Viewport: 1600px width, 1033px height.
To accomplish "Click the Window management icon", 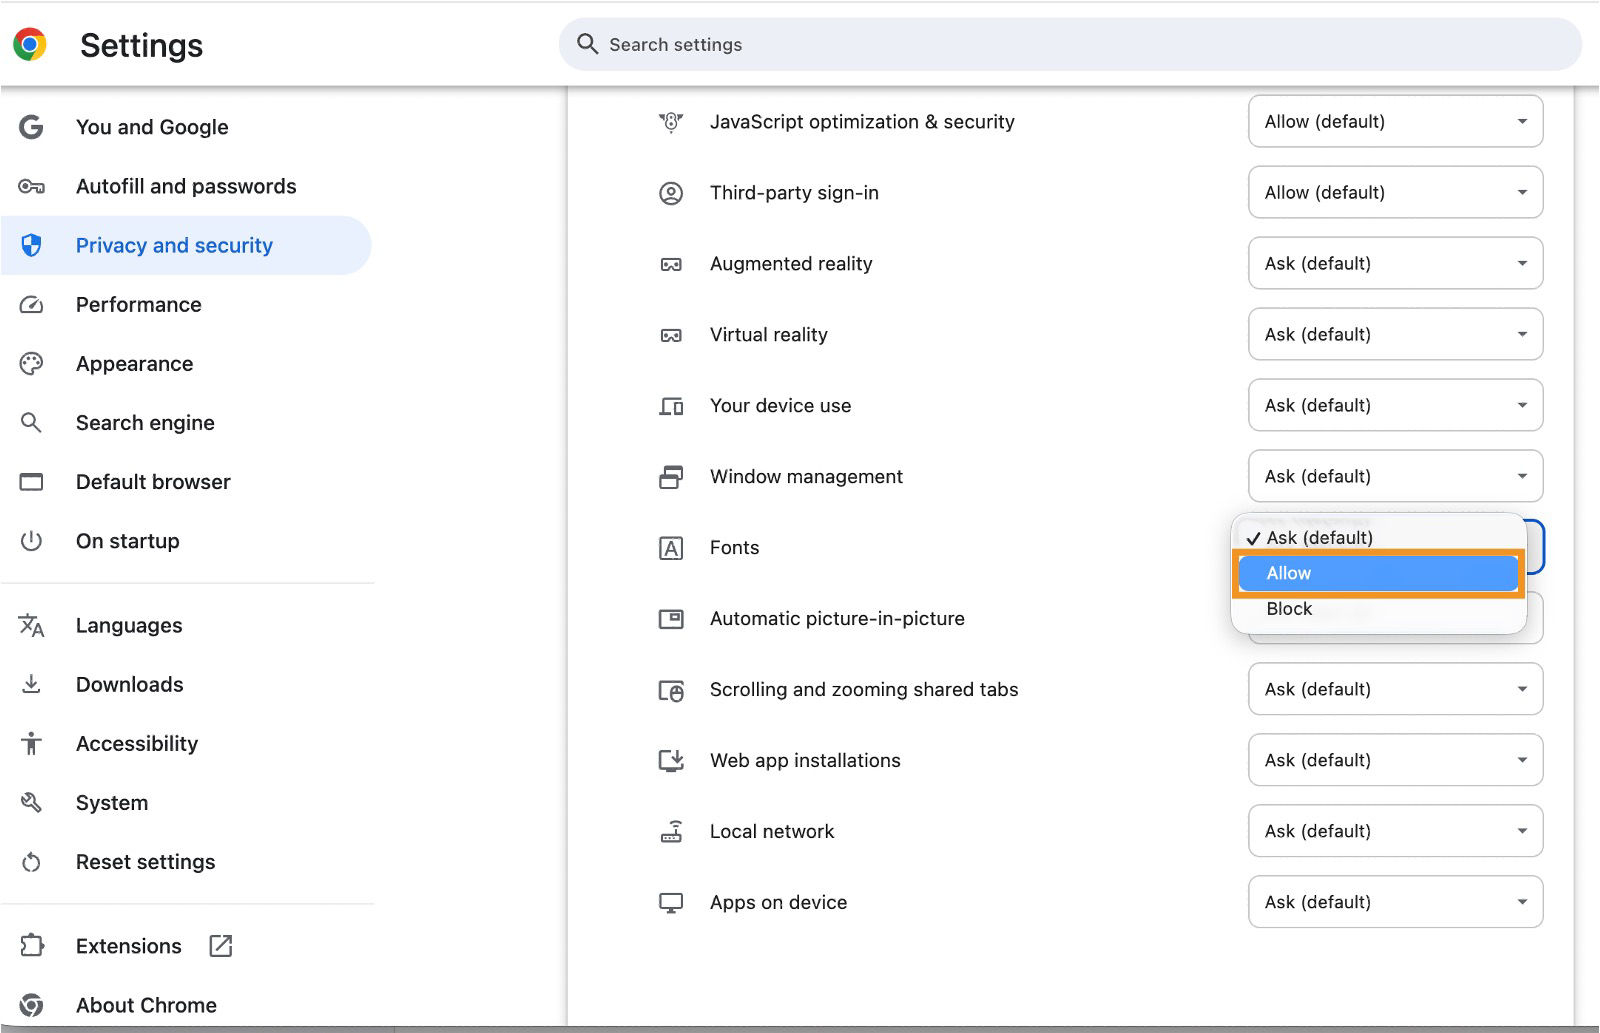I will (671, 477).
